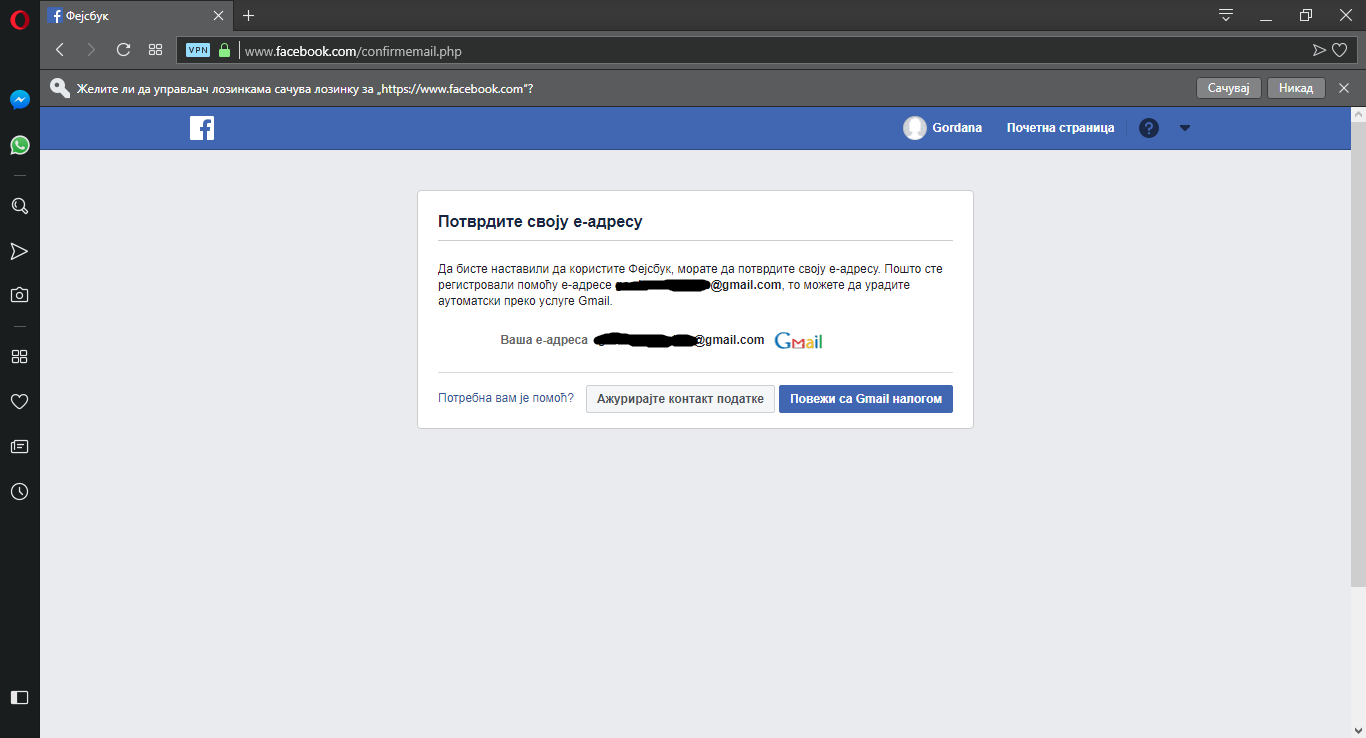Open the Facebook help question mark

1149,128
